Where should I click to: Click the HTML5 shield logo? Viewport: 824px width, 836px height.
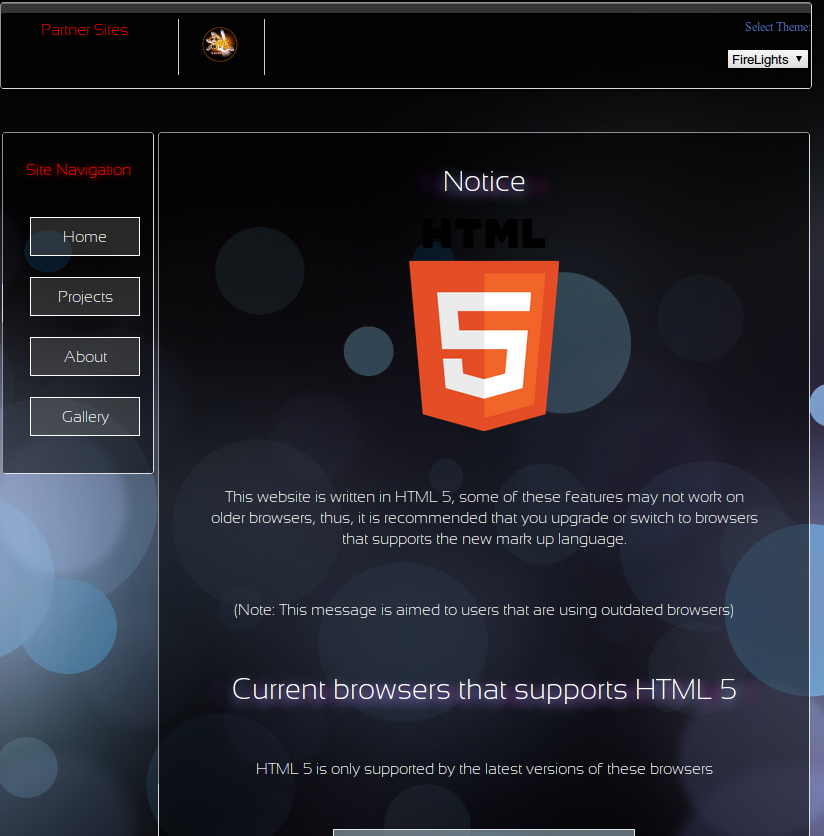pos(484,324)
